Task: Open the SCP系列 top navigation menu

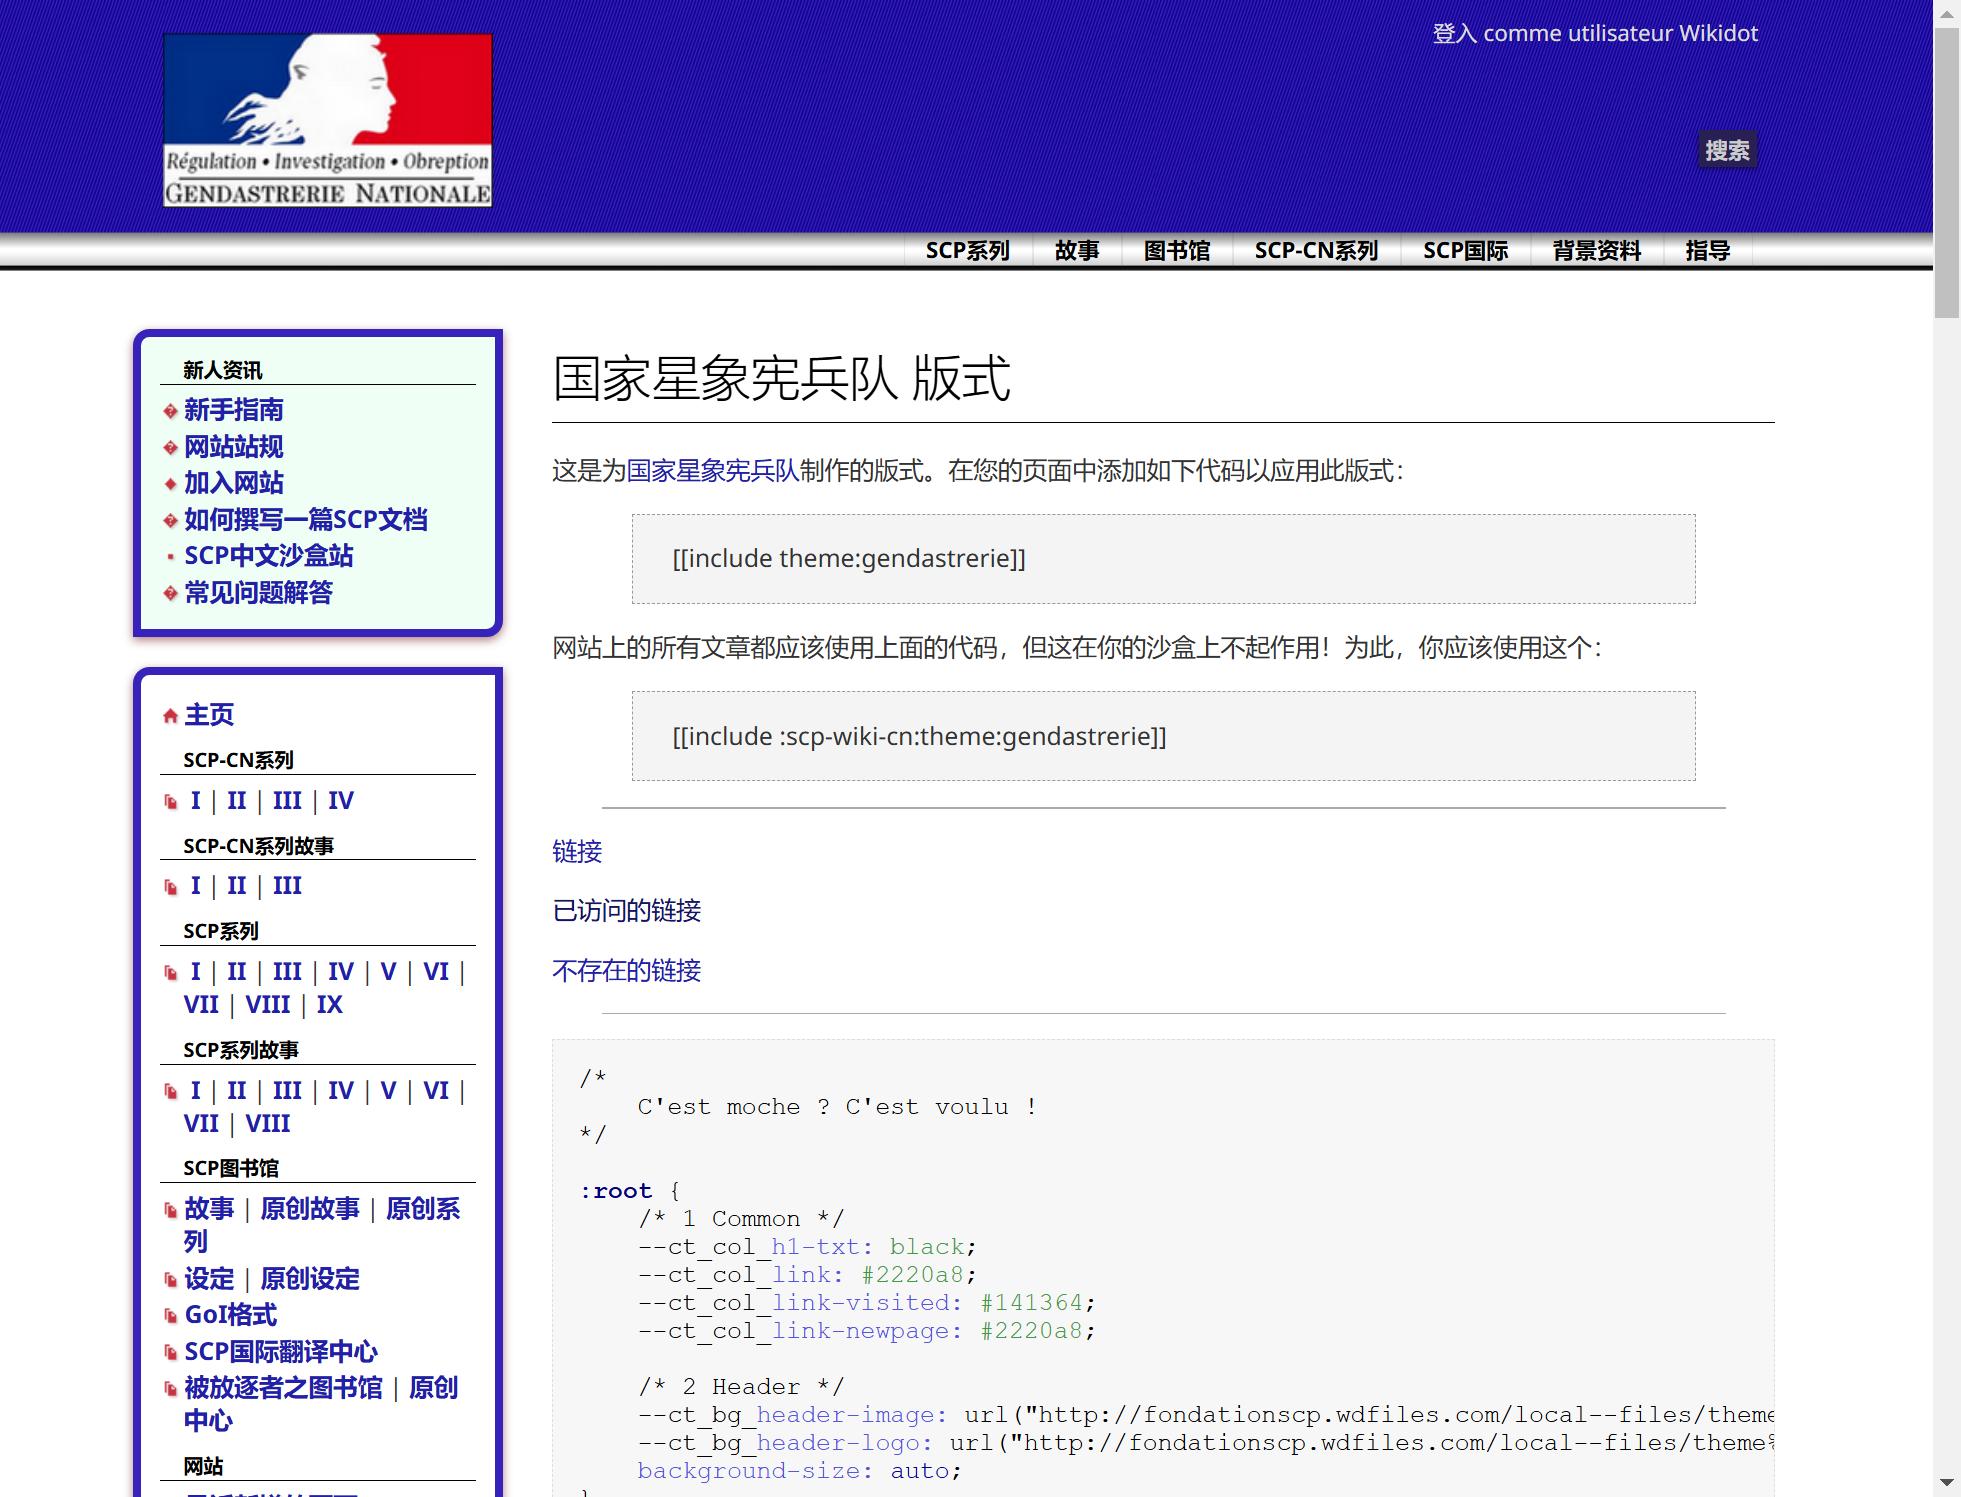Action: point(967,251)
